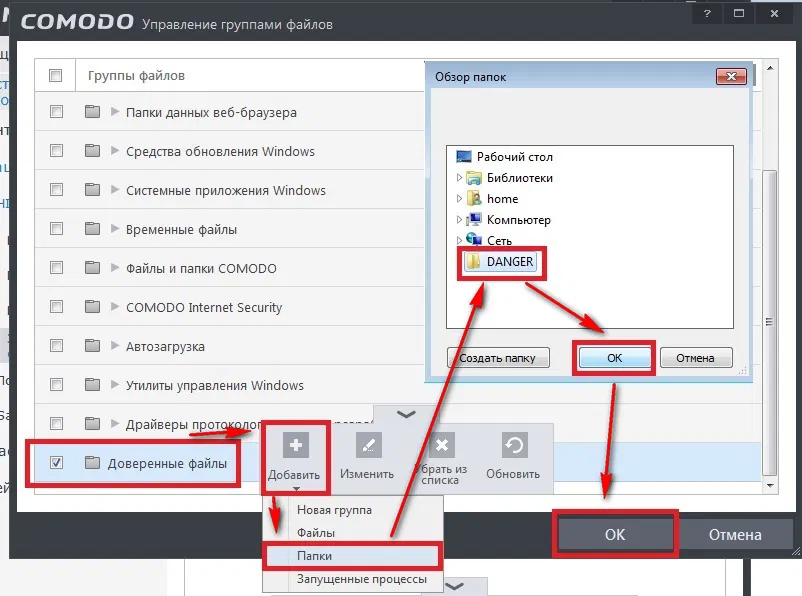
Task: Select Рабочий стол tree item label
Action: 515,157
